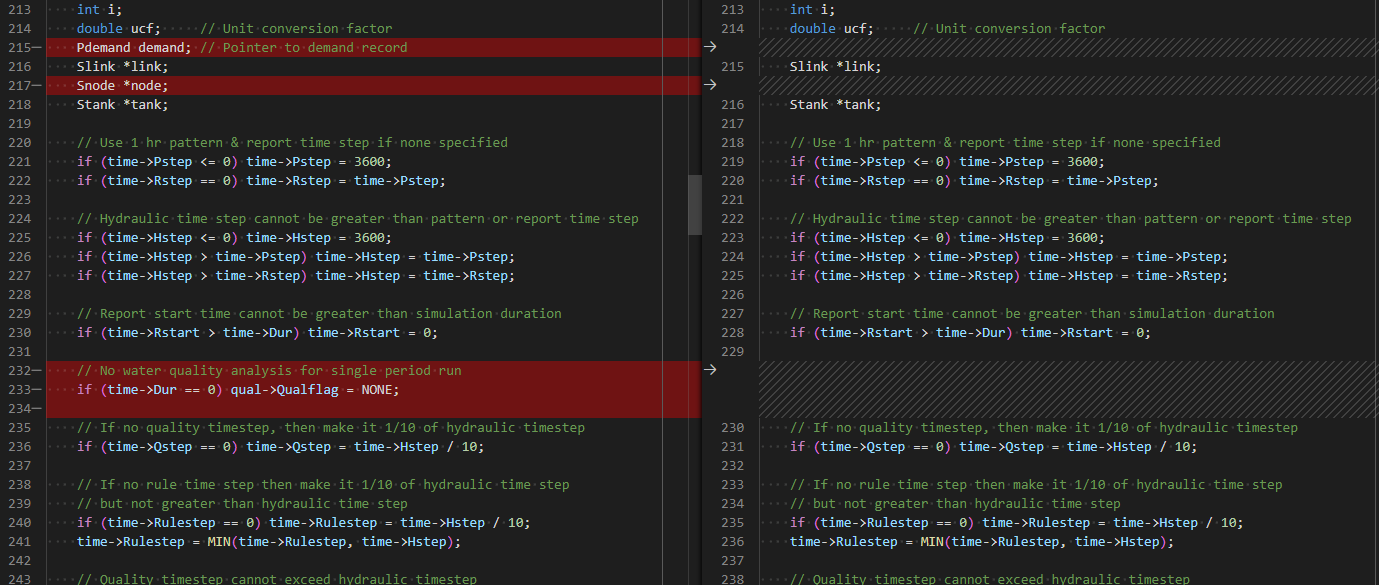The image size is (1379, 585).
Task: Place cursor on deleted 'Snode *node;' line
Action: 122,85
